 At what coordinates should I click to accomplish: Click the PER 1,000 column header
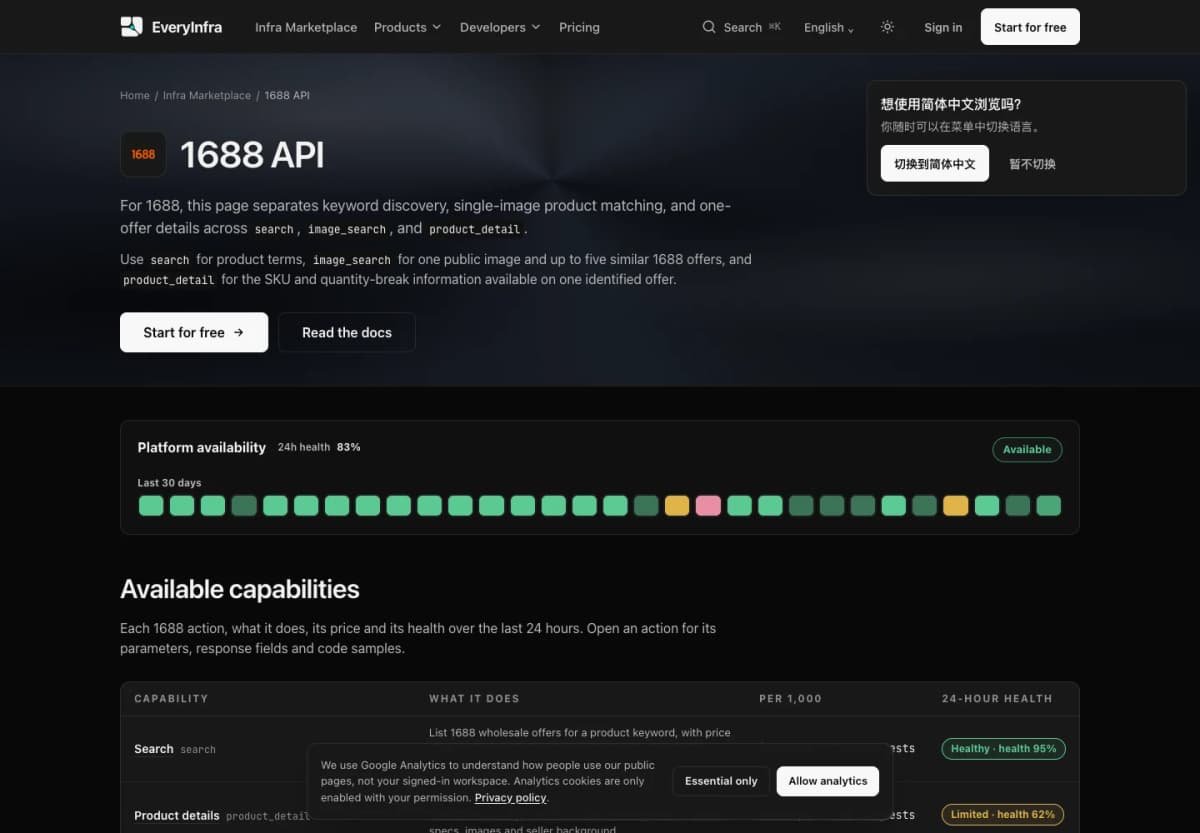(x=790, y=698)
